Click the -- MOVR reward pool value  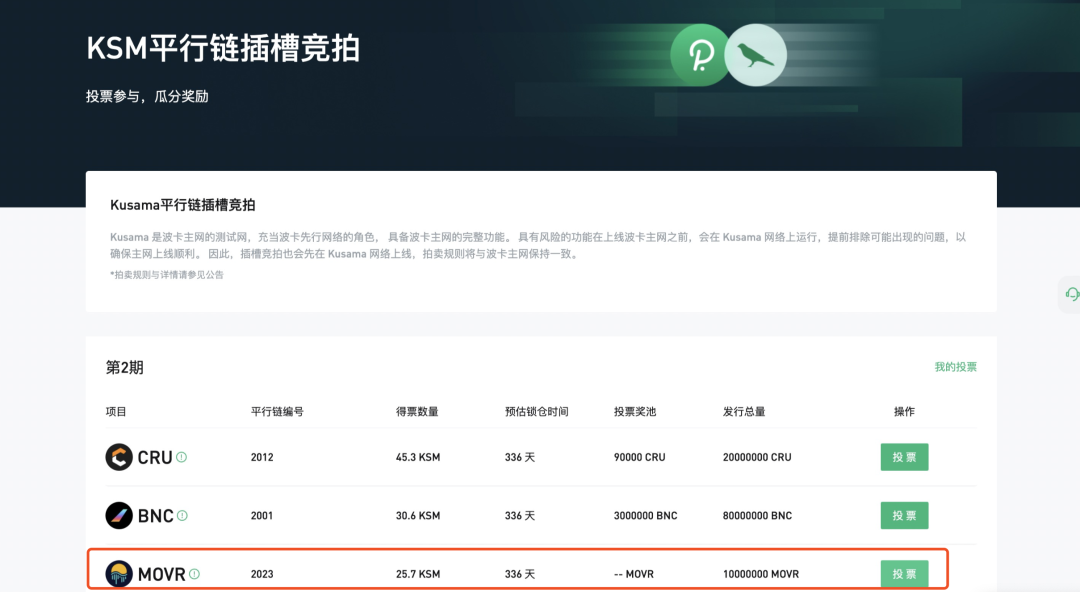[634, 573]
